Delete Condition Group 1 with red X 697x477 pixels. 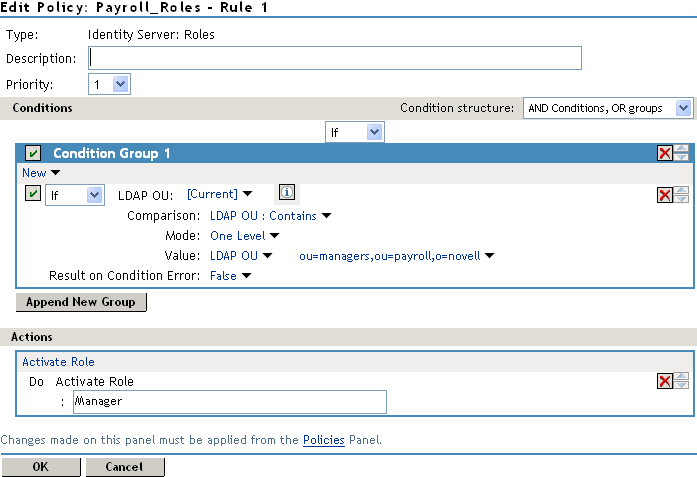click(665, 153)
